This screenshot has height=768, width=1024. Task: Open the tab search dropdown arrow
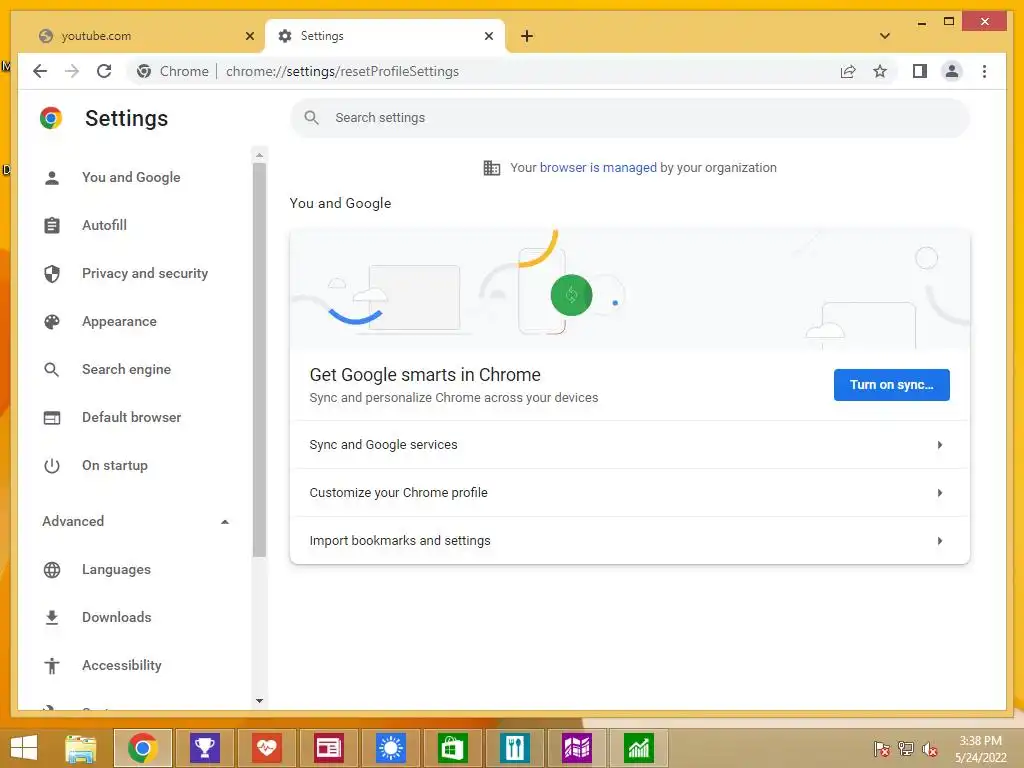coord(885,36)
